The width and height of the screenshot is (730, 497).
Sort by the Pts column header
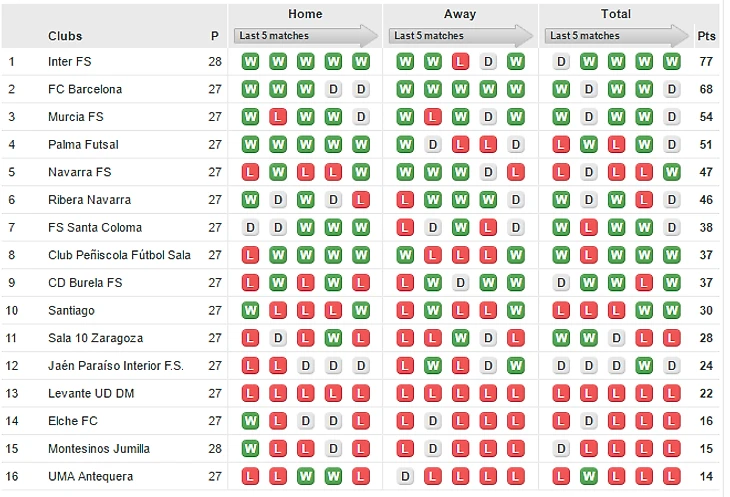(x=707, y=36)
